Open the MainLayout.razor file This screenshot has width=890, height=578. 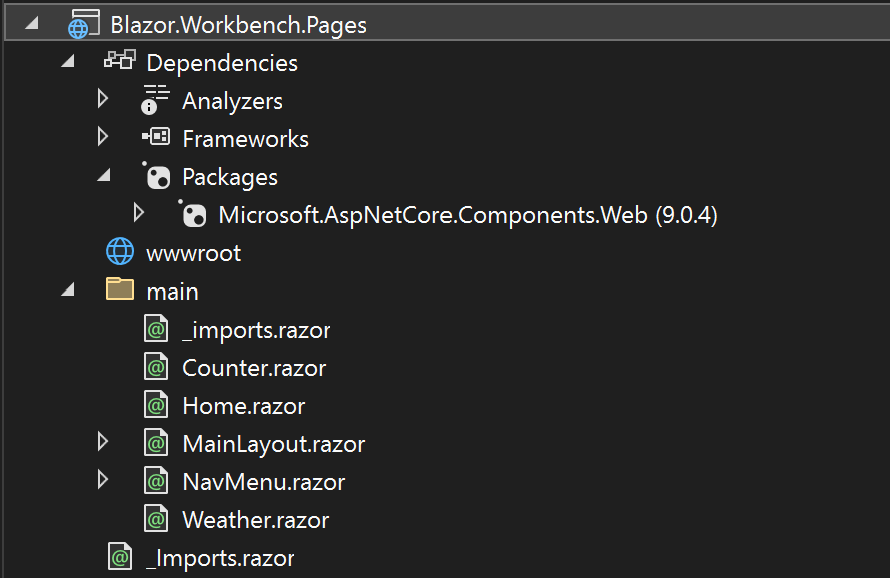point(274,445)
